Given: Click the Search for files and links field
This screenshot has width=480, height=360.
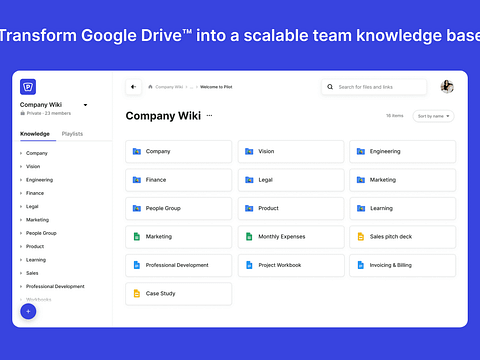Looking at the screenshot, I should pyautogui.click(x=374, y=87).
